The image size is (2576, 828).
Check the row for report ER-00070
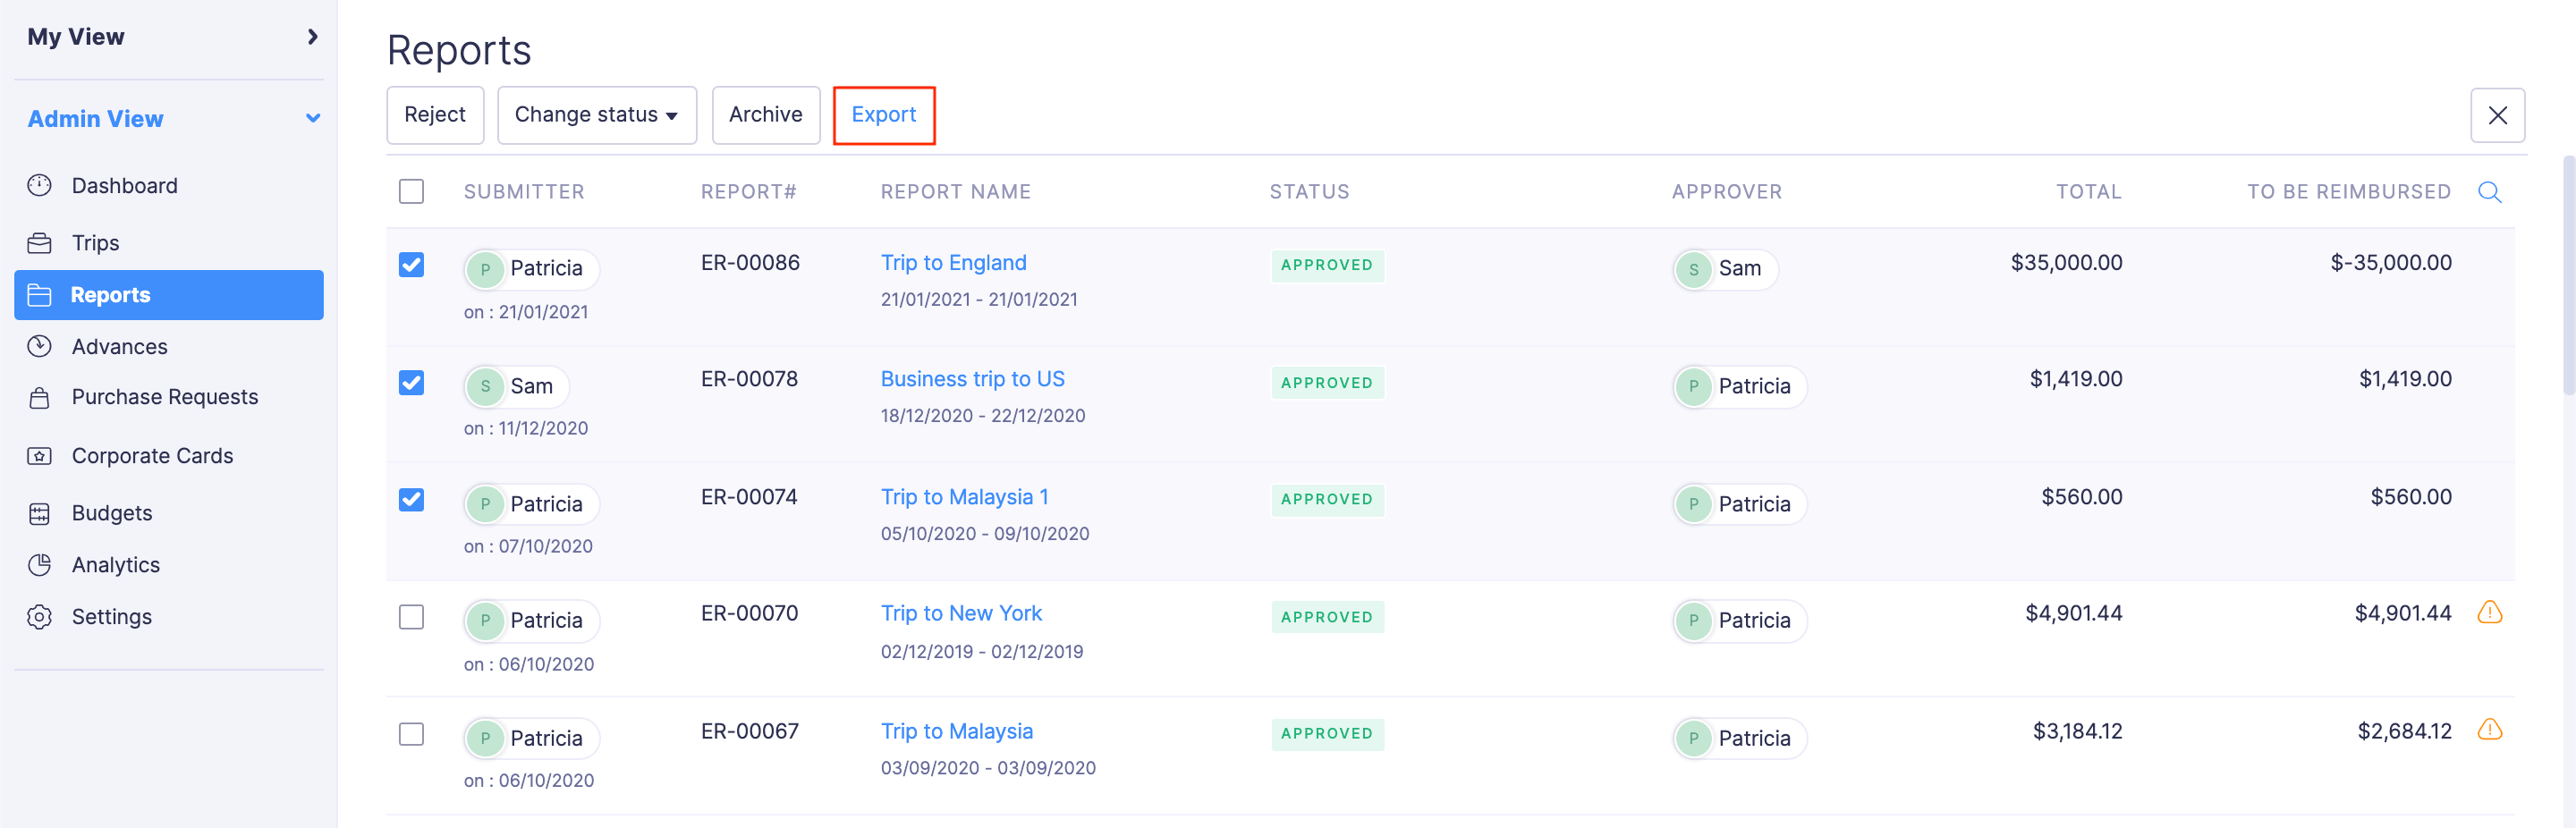[x=411, y=617]
